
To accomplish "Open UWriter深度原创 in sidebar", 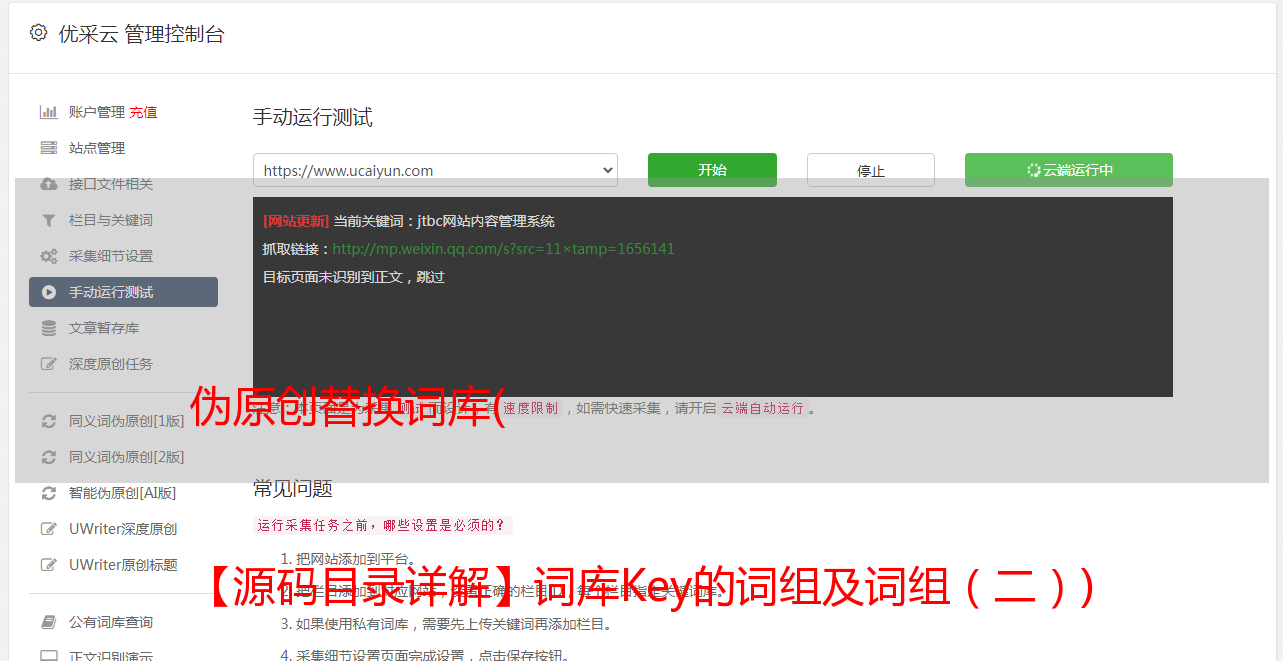I will (123, 529).
